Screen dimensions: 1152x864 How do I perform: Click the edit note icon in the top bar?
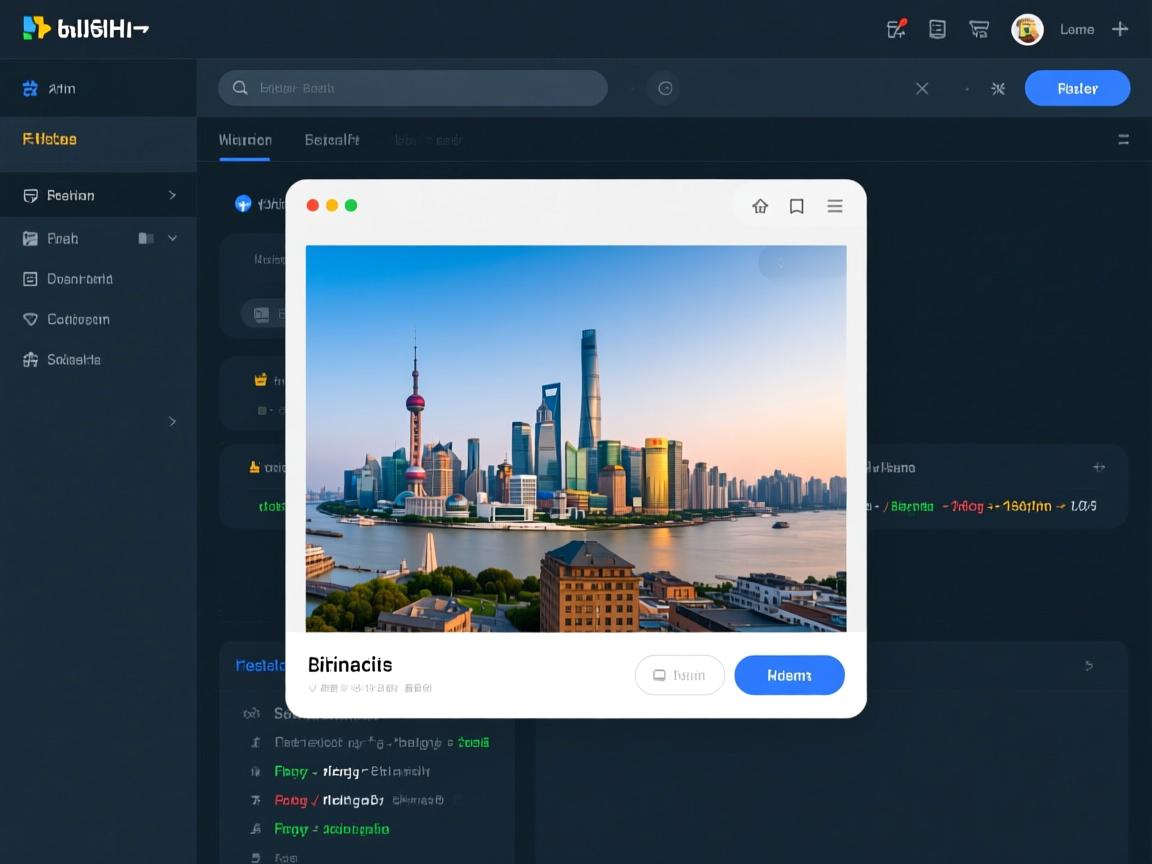click(896, 29)
